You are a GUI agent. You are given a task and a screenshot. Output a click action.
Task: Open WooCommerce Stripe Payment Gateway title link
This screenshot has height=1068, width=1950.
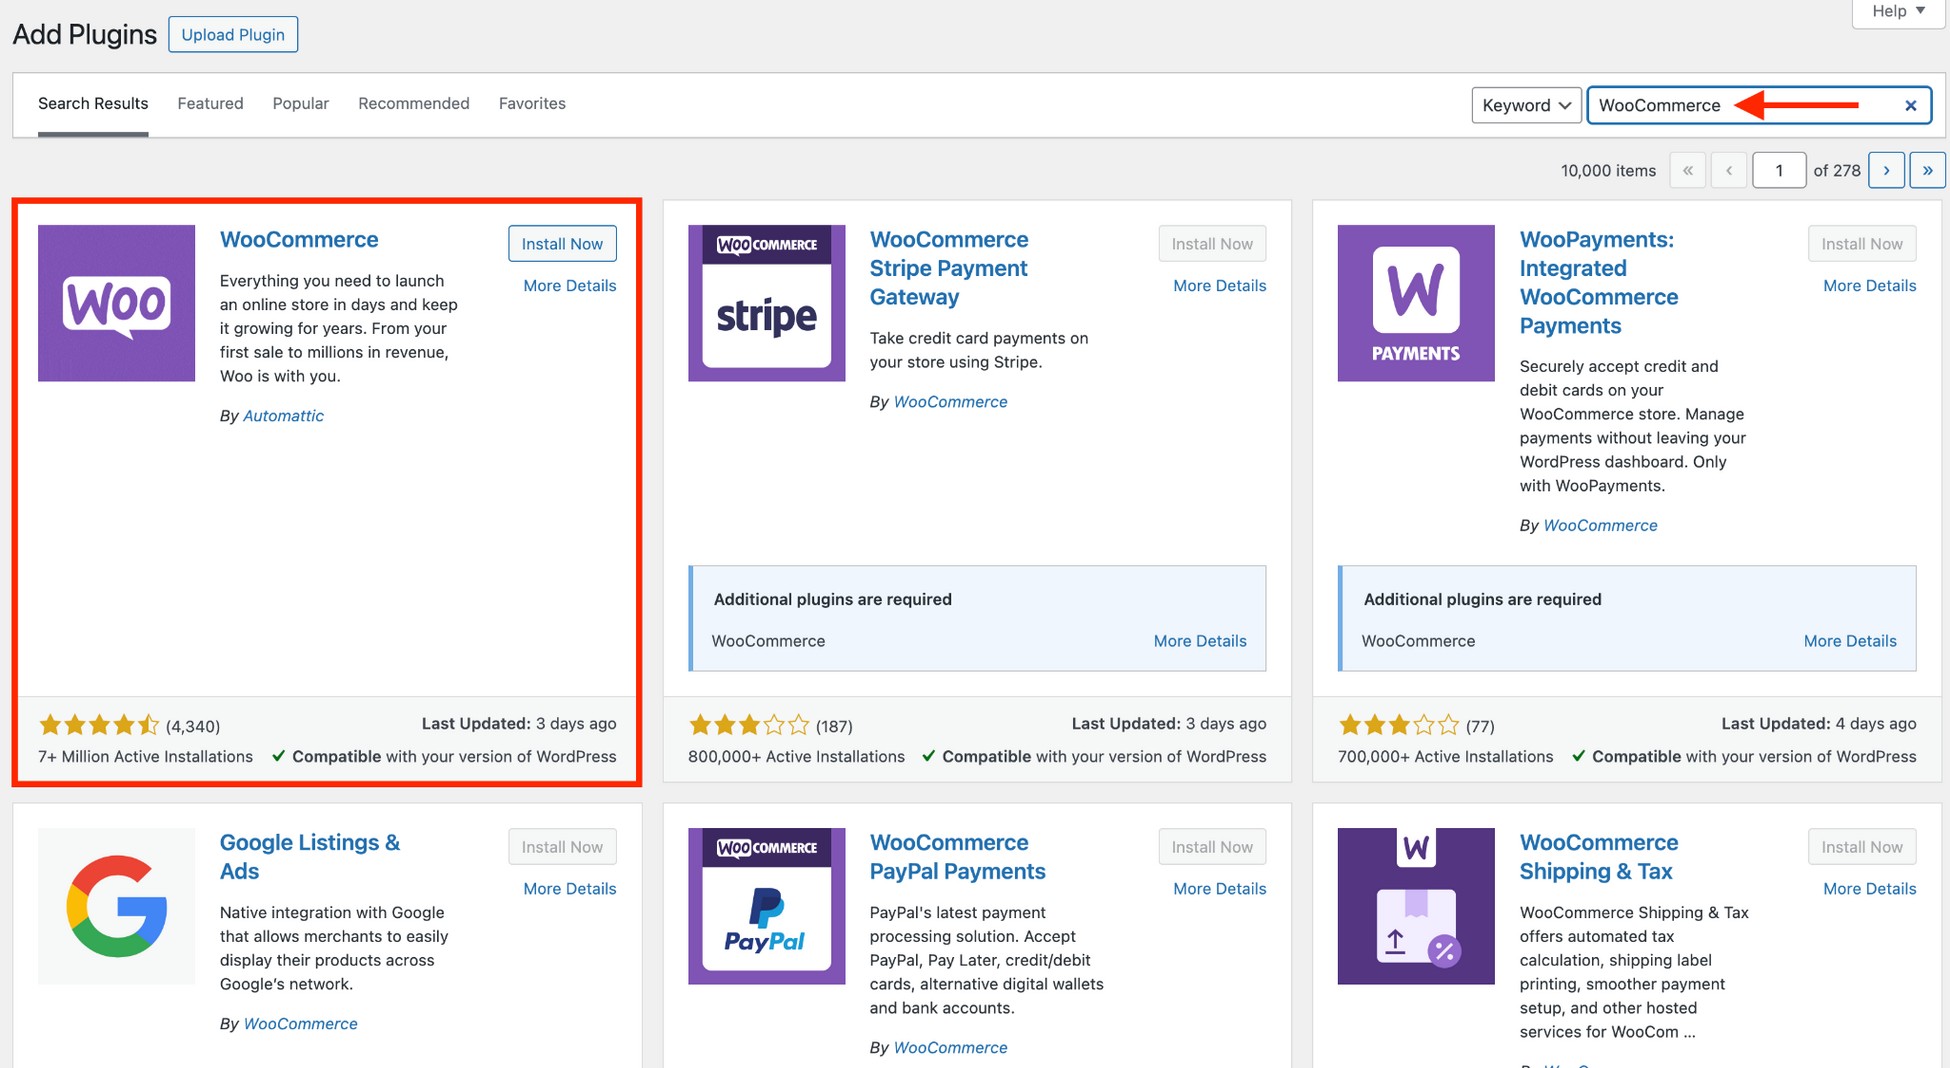tap(948, 268)
